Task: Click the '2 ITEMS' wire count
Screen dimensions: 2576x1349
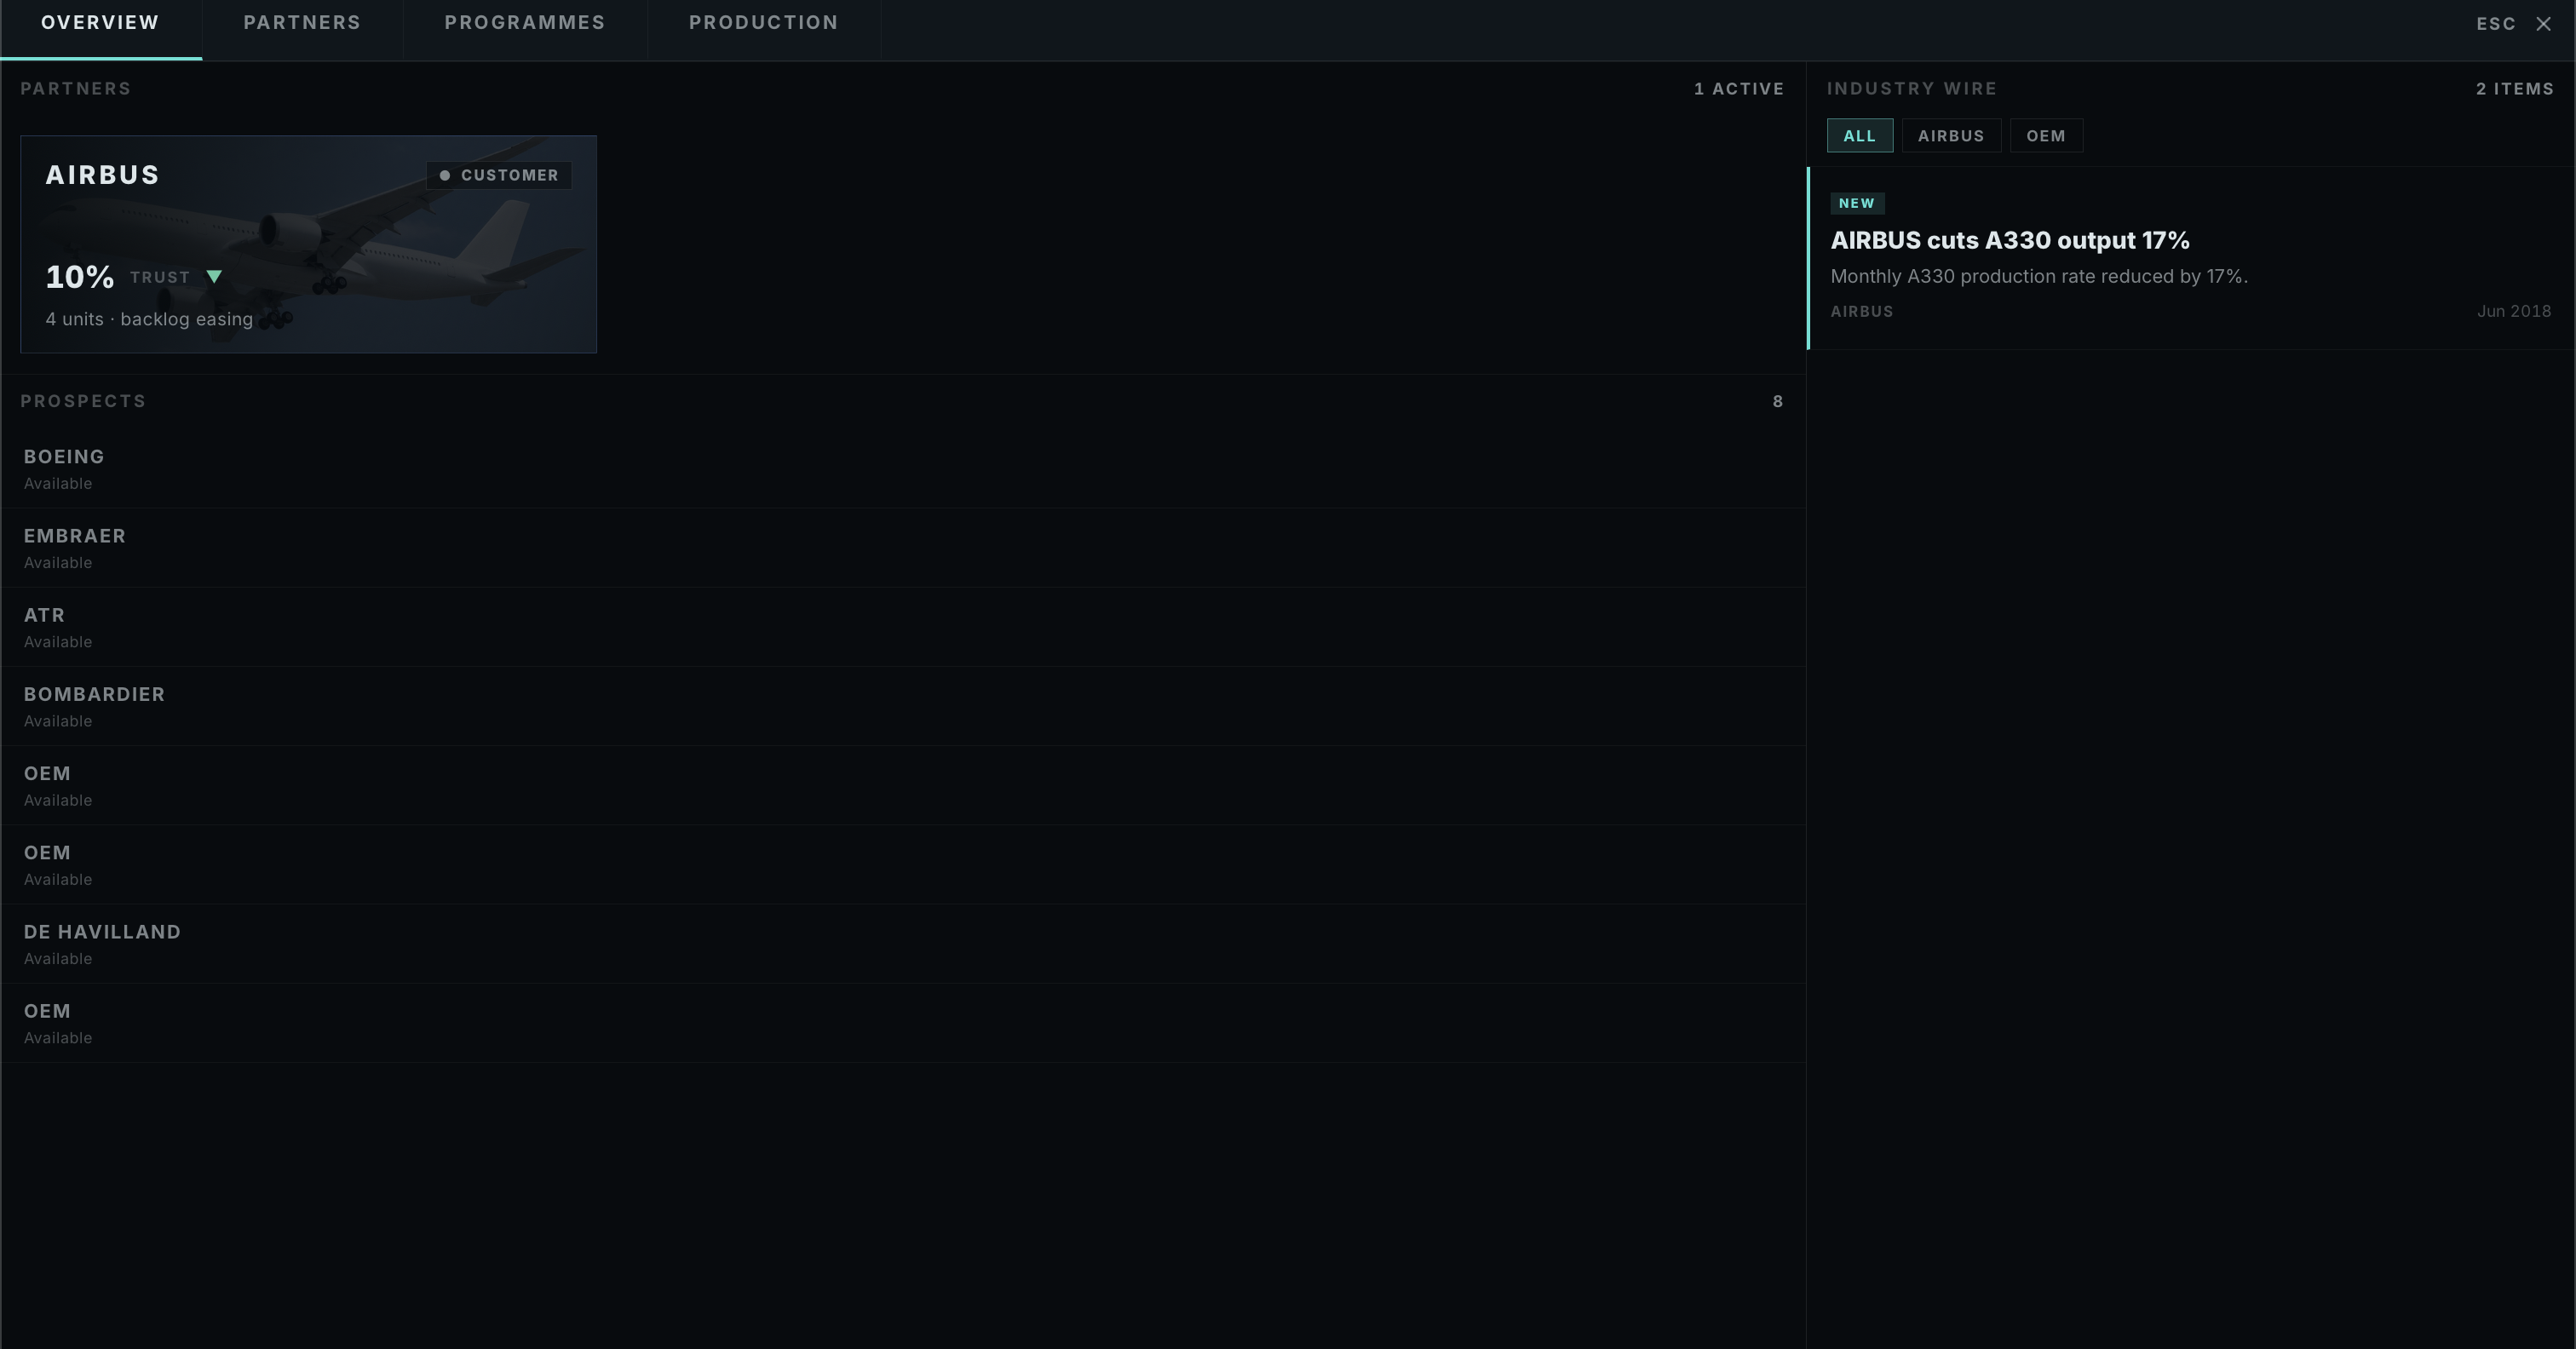Action: point(2515,89)
